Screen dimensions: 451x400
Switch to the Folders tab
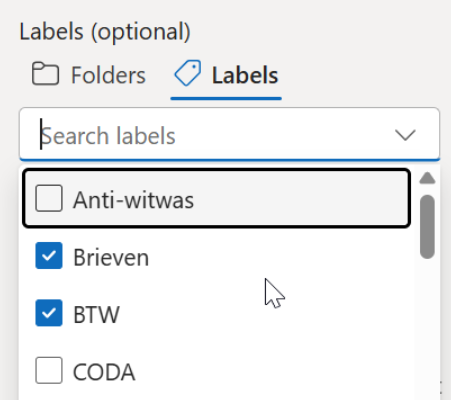click(89, 75)
